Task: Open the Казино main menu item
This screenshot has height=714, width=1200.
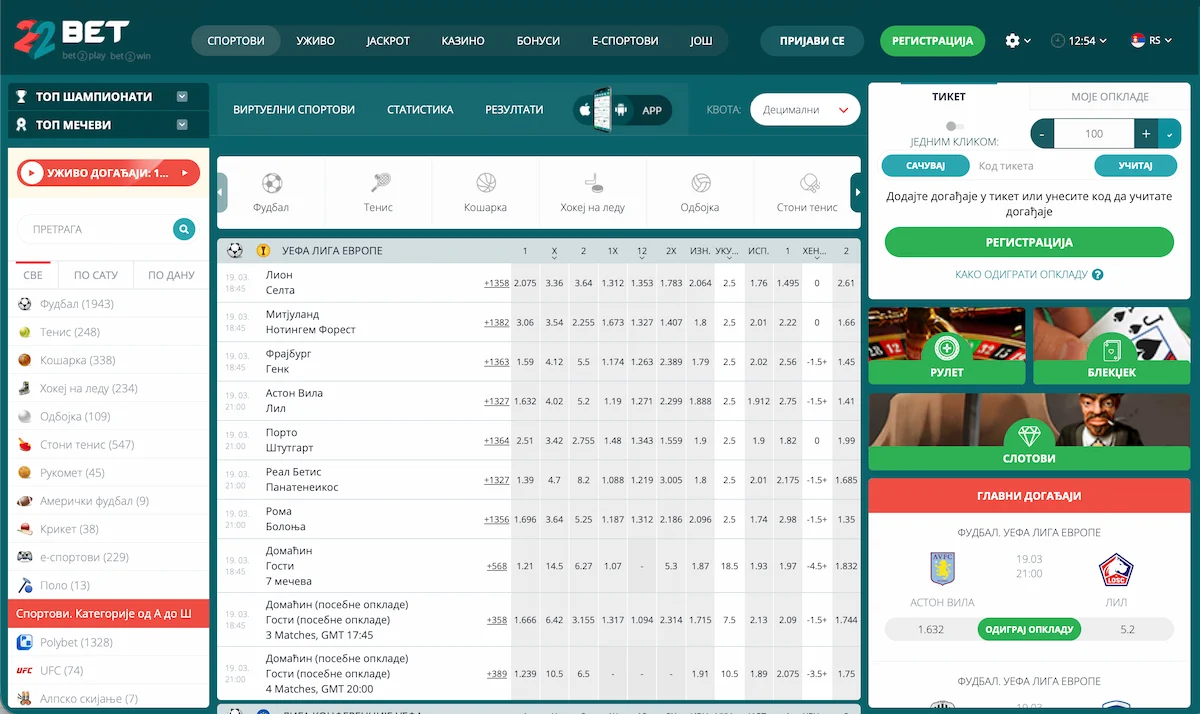Action: coord(463,41)
